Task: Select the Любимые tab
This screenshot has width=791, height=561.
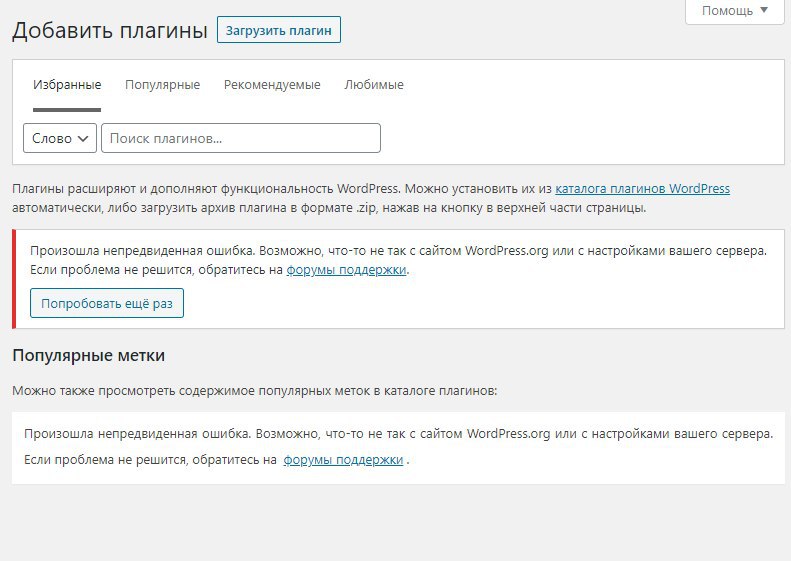Action: click(x=374, y=85)
